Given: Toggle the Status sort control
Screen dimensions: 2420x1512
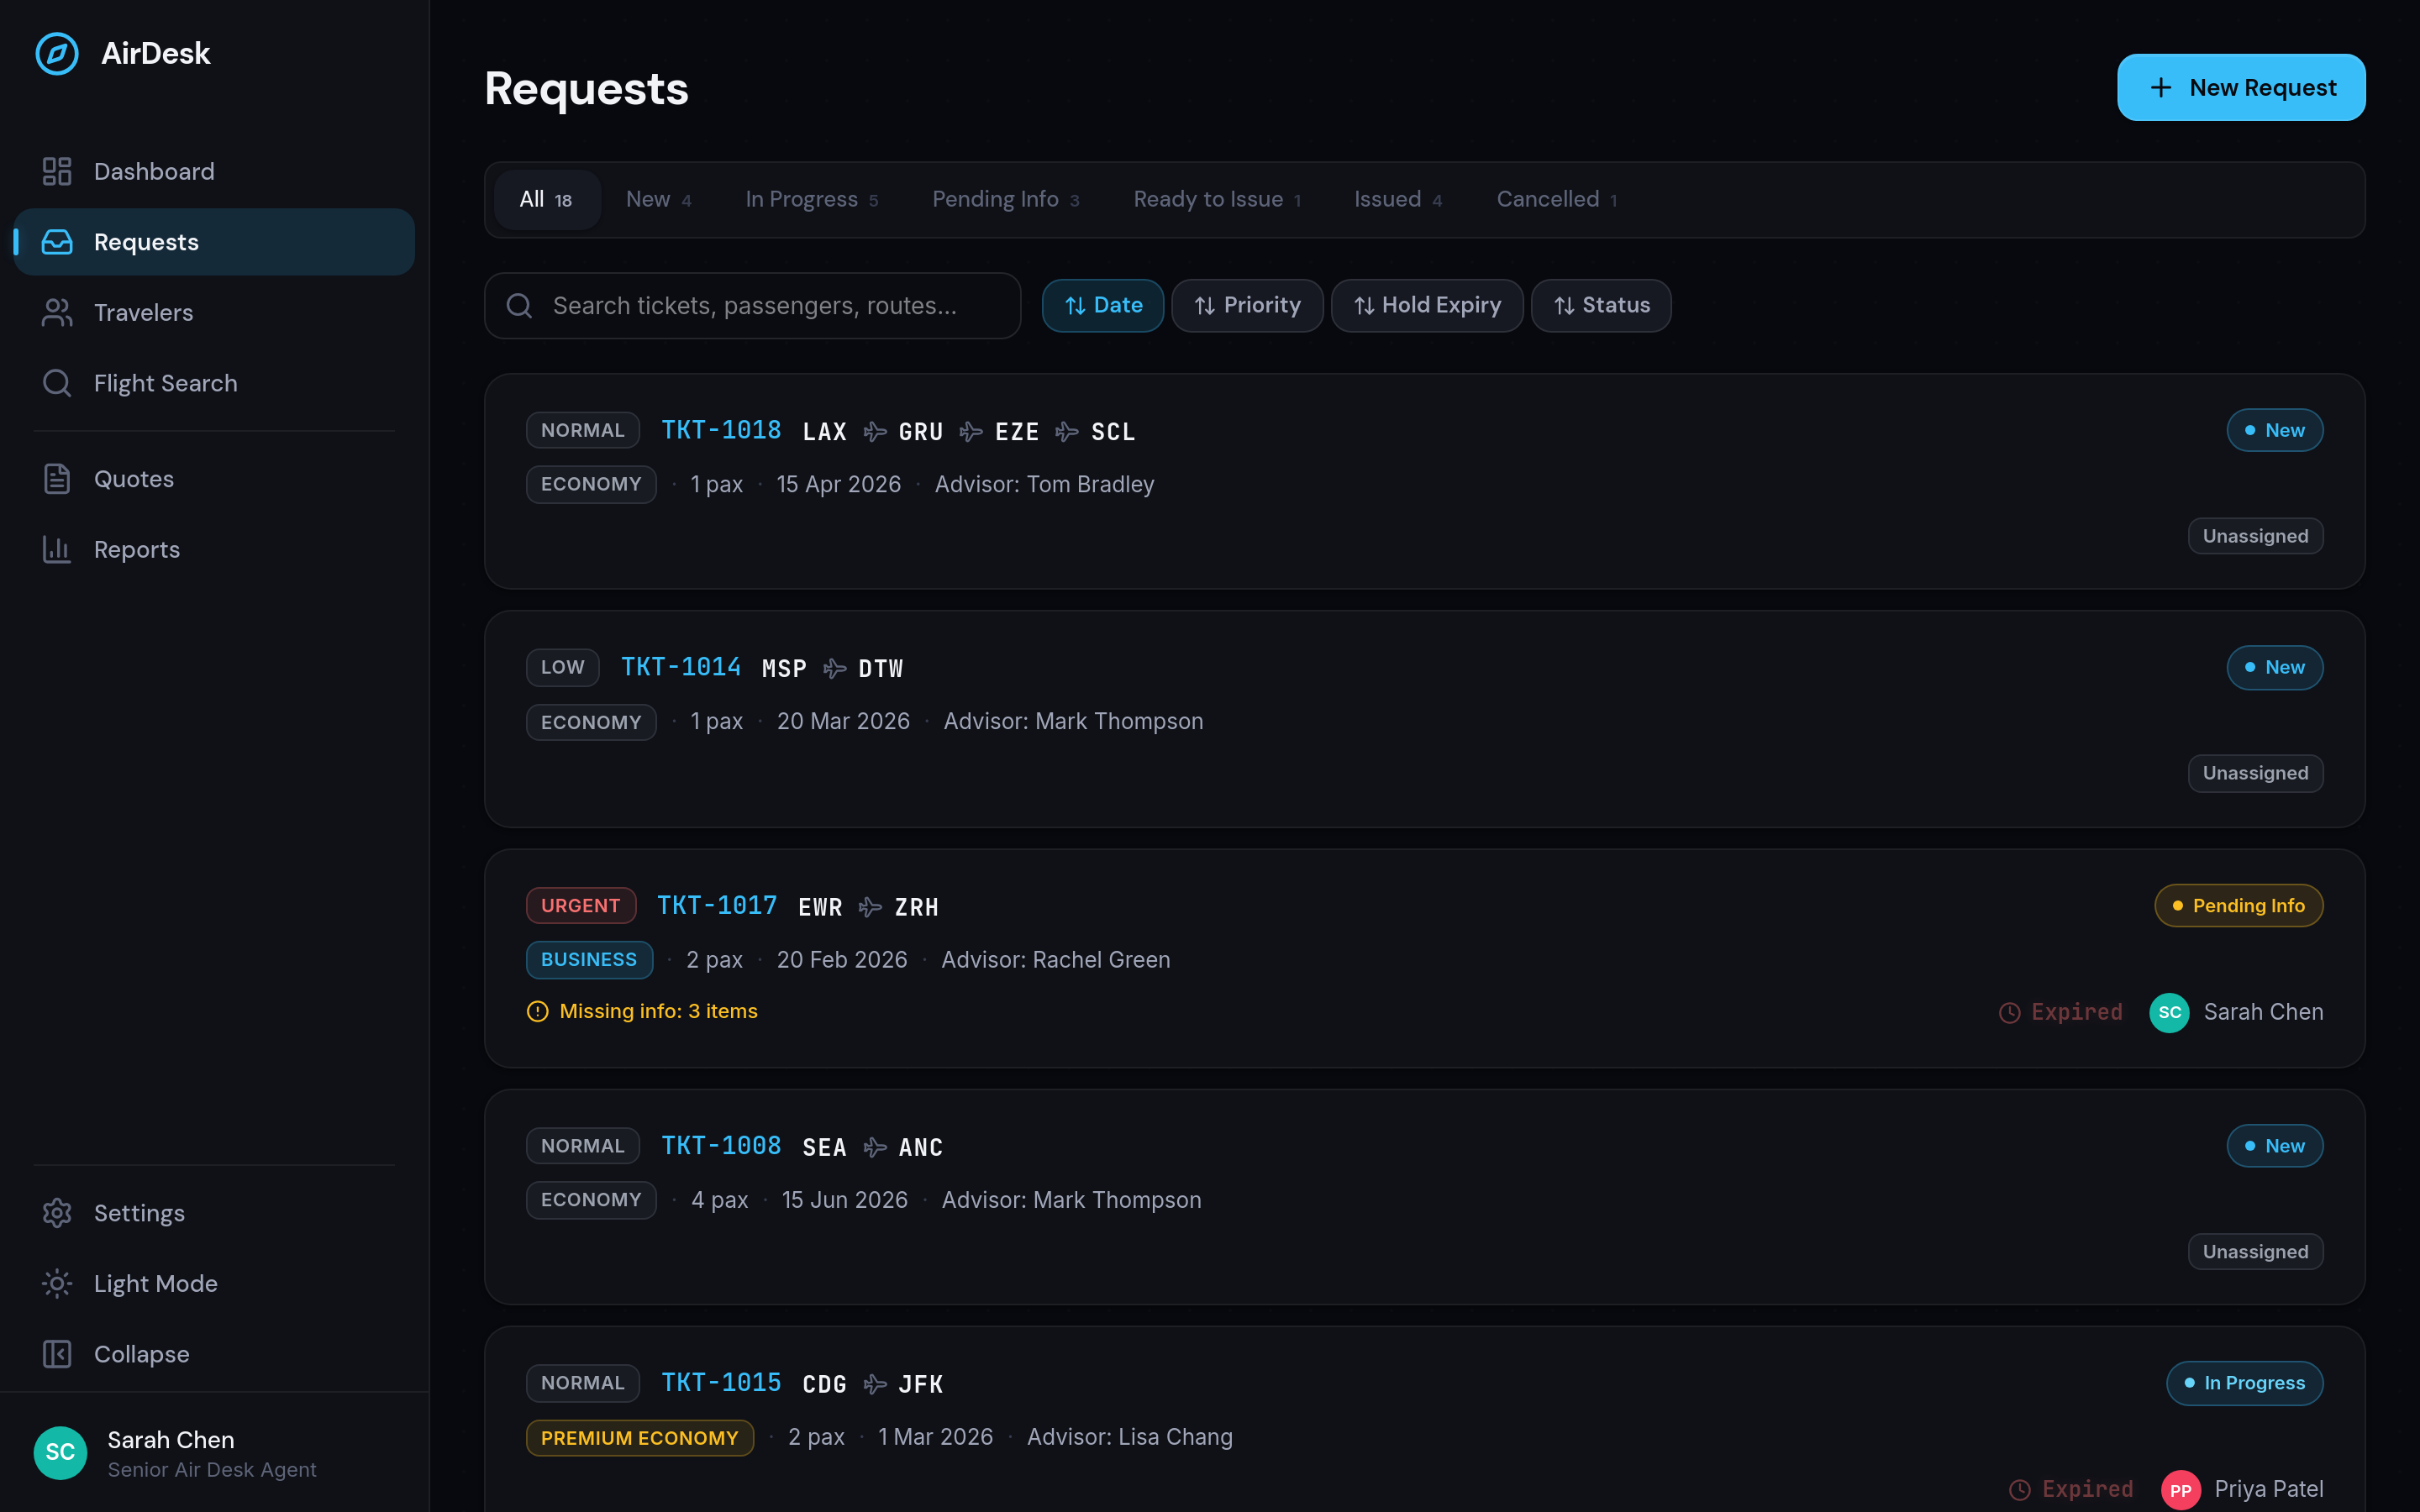Looking at the screenshot, I should coord(1600,305).
